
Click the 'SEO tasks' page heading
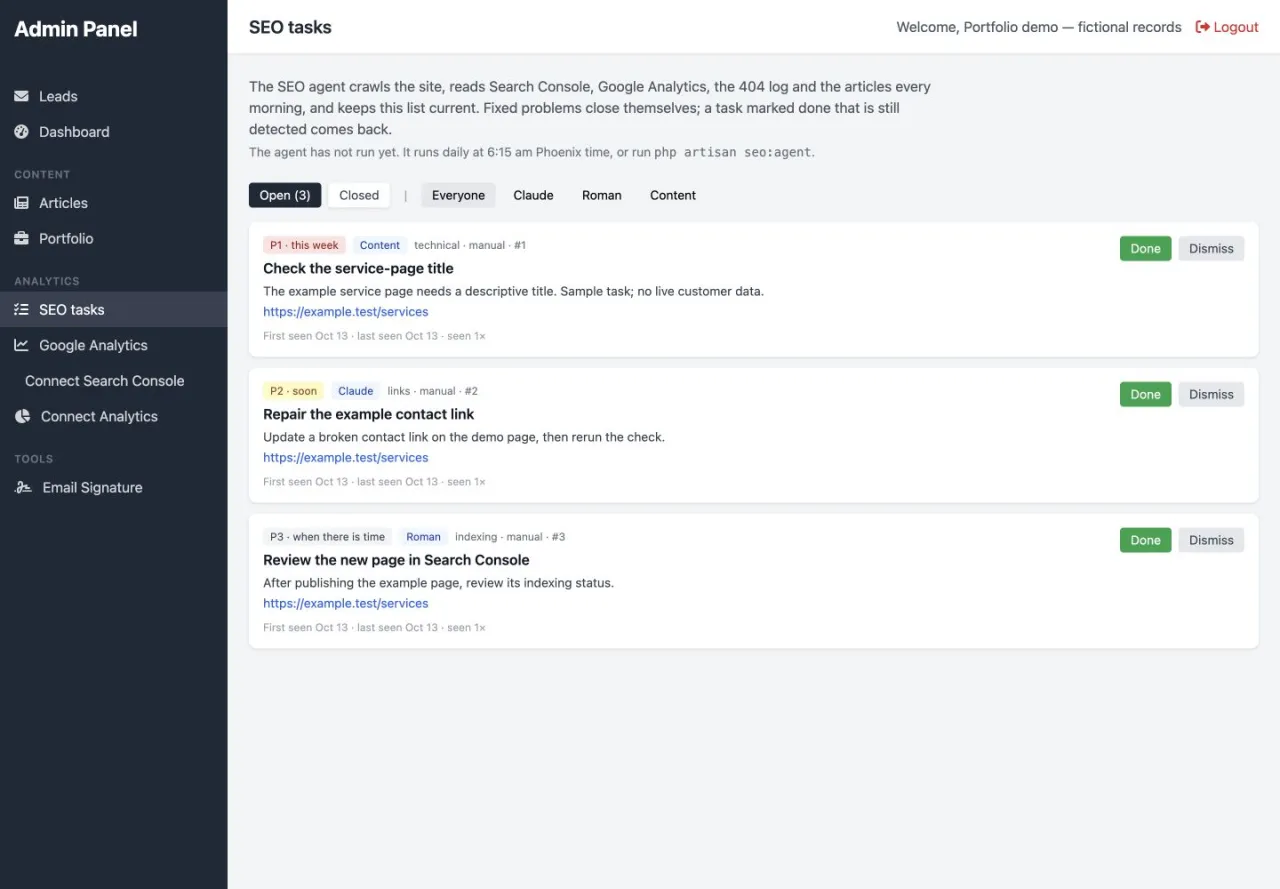[x=290, y=27]
